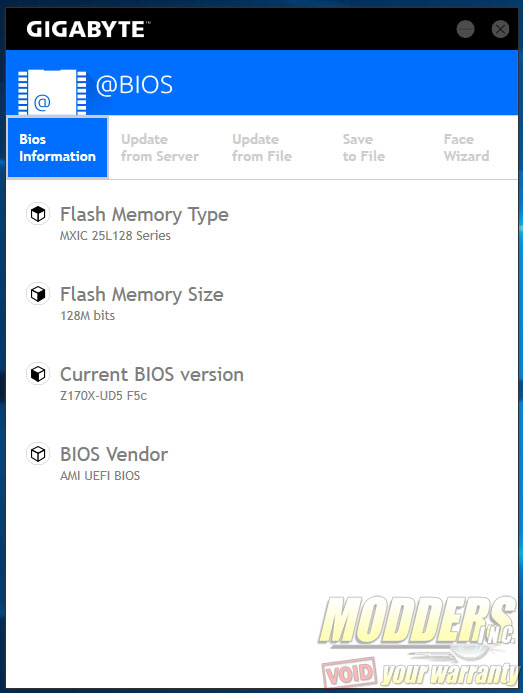Screen dimensions: 523x693
Task: Minimize the @BIOS window
Action: coord(465,29)
